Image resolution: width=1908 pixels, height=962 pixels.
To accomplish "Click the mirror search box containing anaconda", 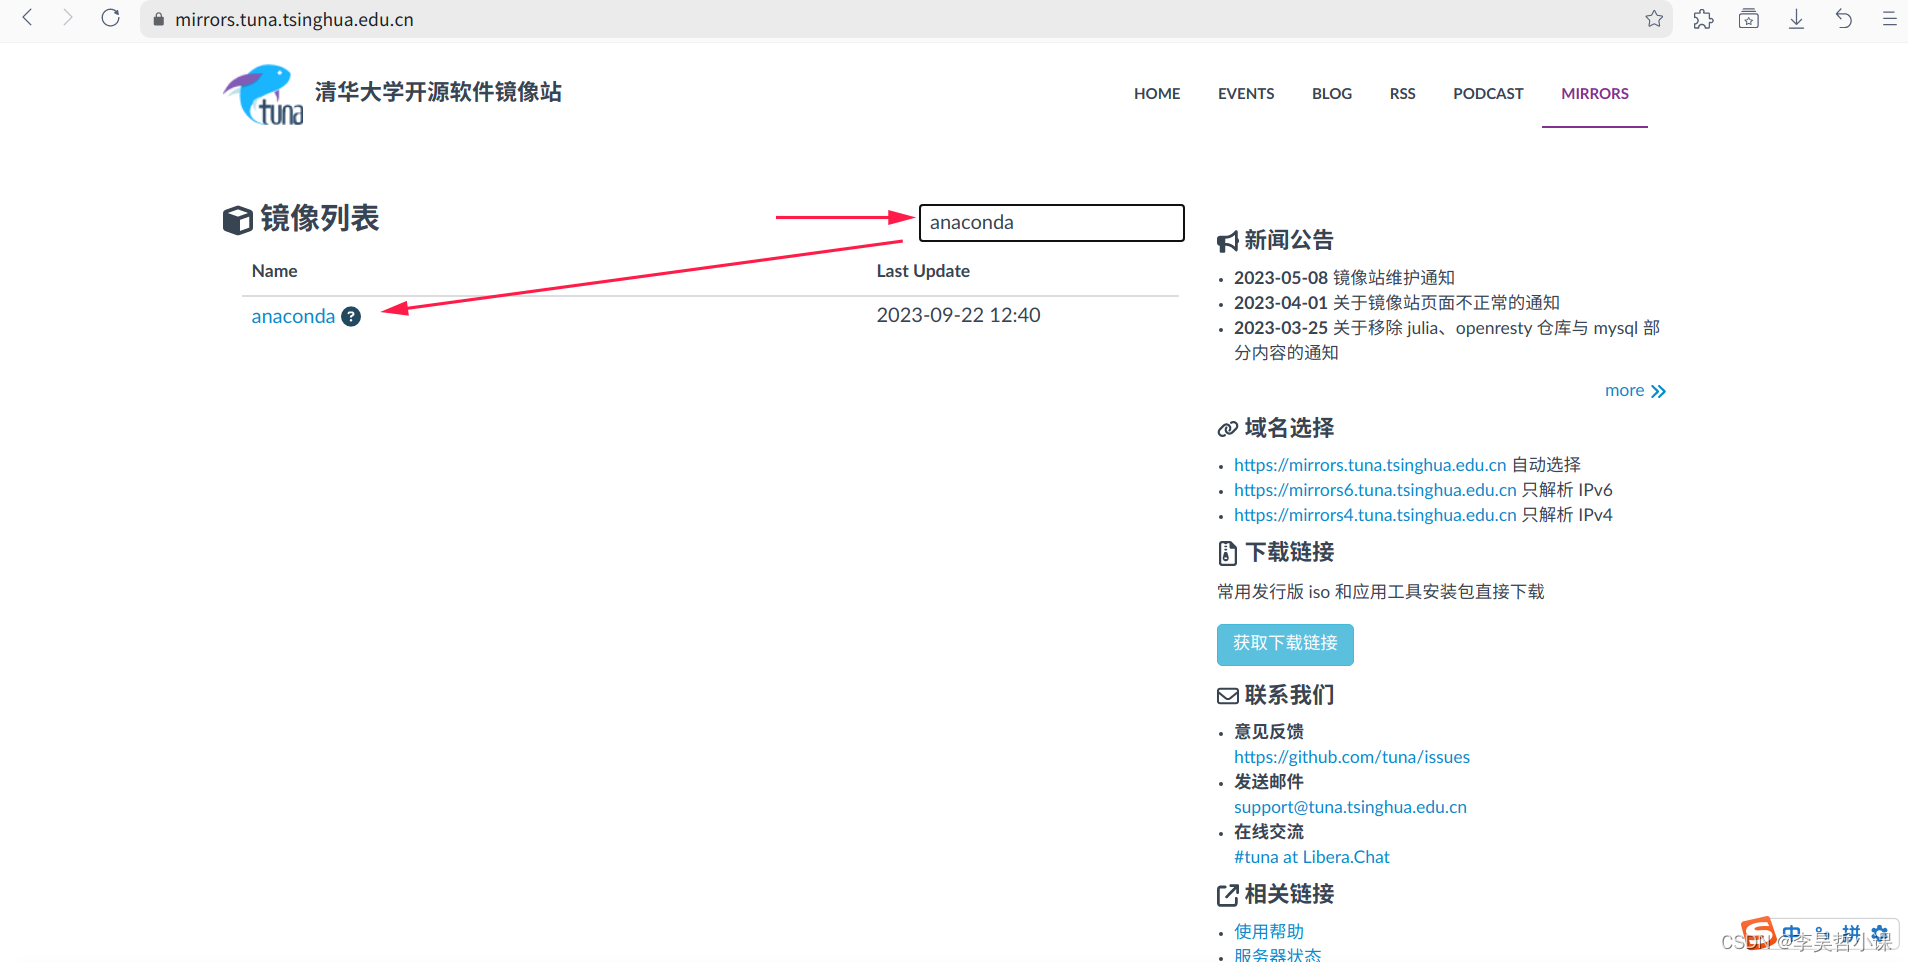I will pyautogui.click(x=1052, y=222).
